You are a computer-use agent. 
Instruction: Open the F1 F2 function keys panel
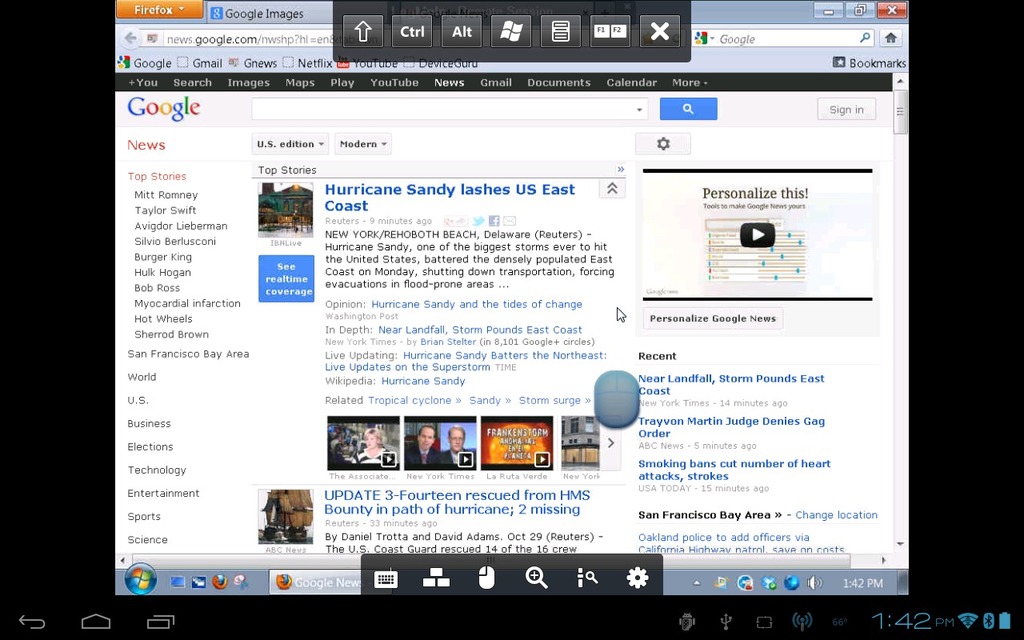point(610,31)
